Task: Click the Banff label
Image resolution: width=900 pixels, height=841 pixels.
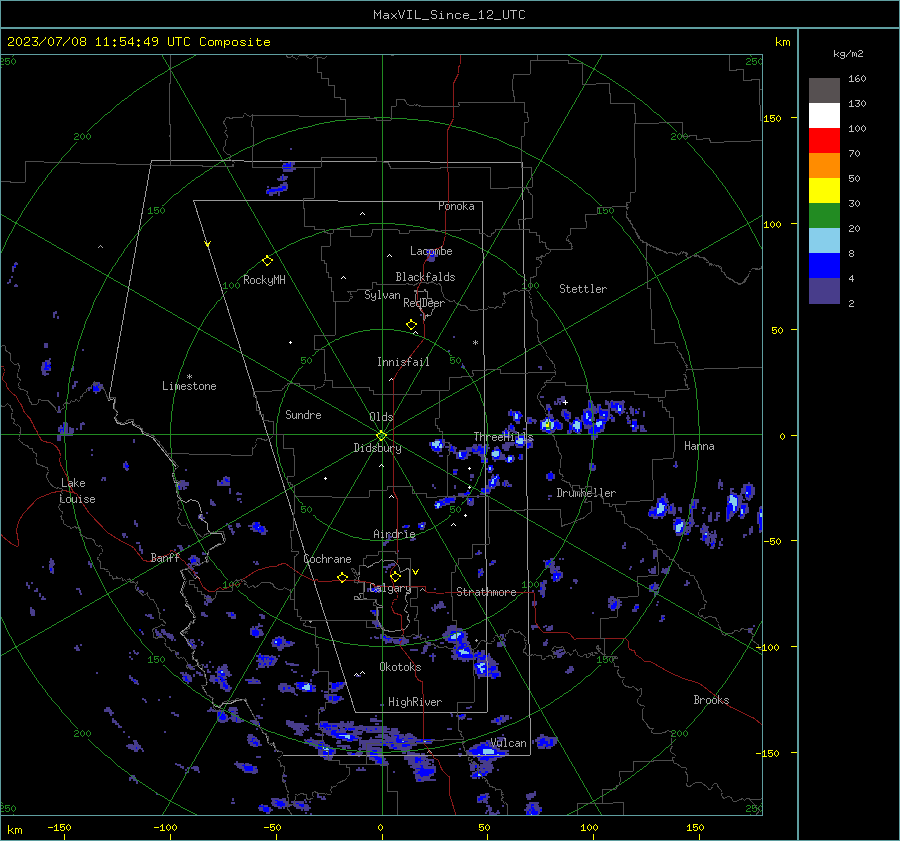Action: coord(165,558)
